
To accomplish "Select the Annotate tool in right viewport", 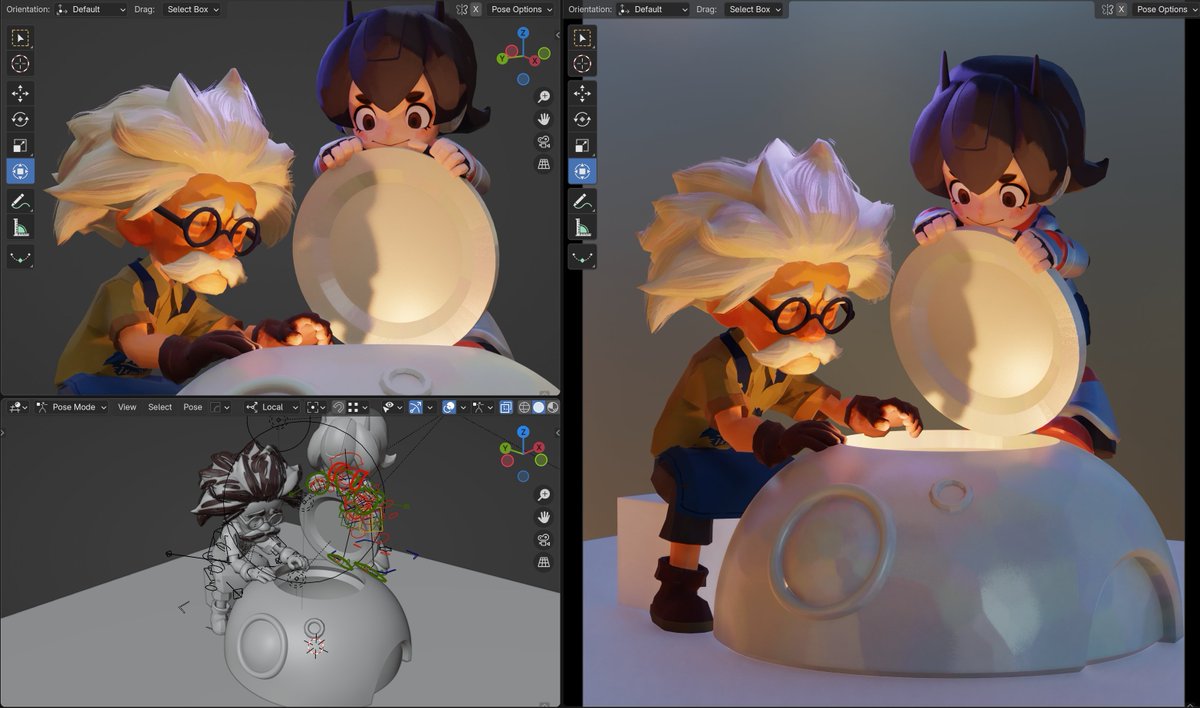I will point(582,201).
